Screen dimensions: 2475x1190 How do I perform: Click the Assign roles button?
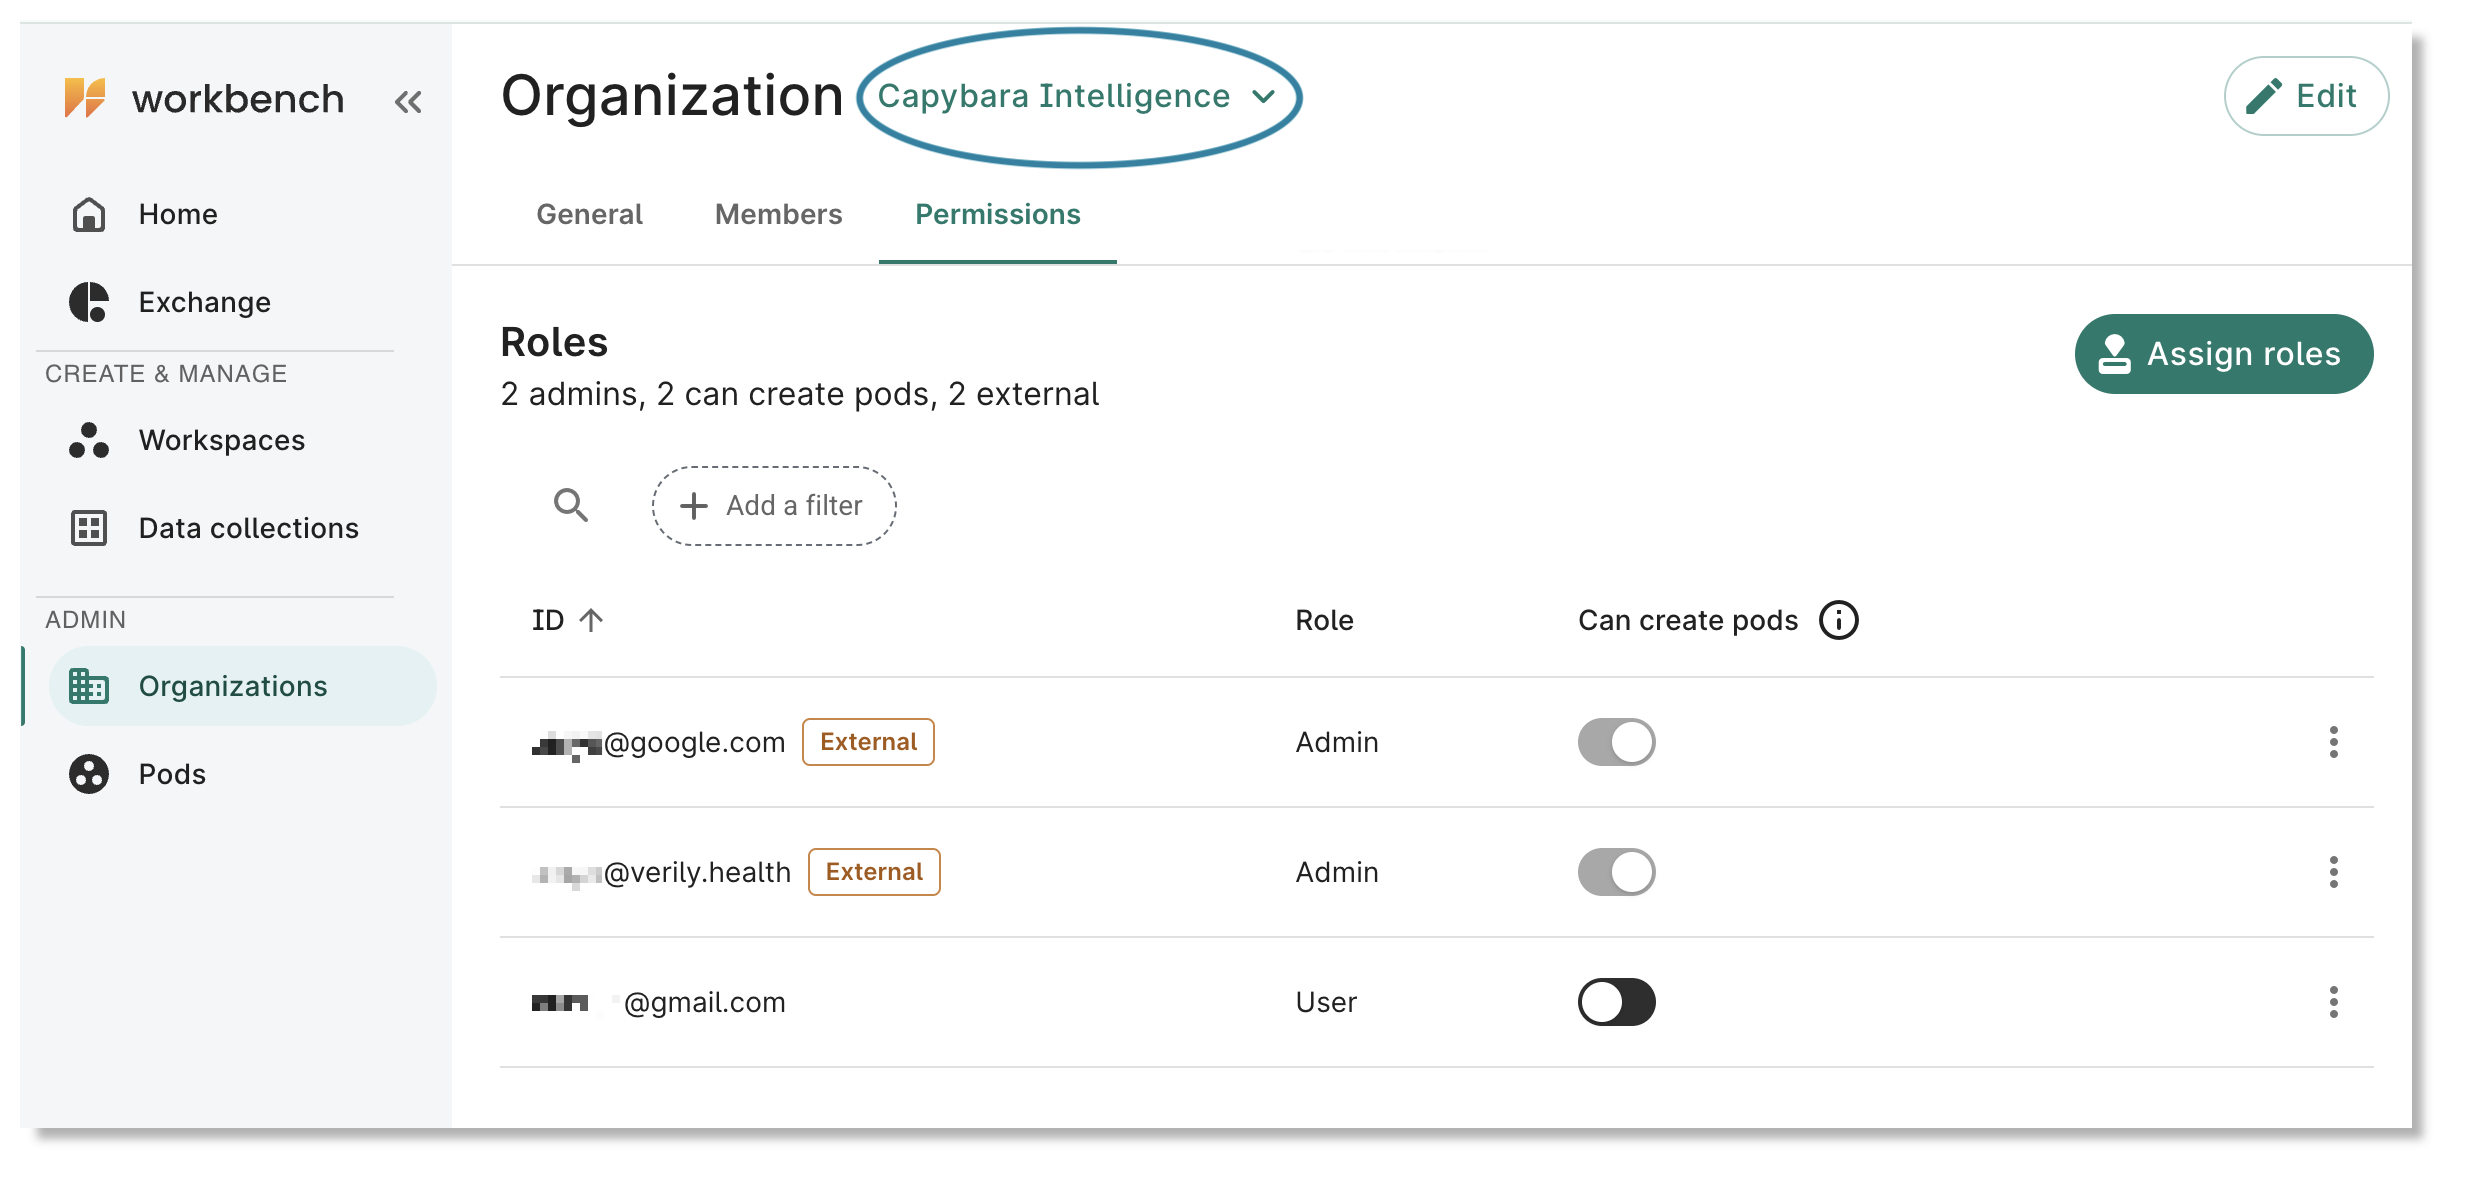2223,353
